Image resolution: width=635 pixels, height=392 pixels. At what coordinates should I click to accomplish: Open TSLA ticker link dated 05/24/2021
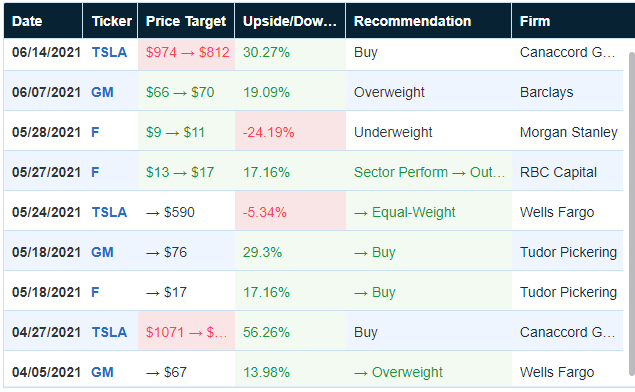pos(109,212)
